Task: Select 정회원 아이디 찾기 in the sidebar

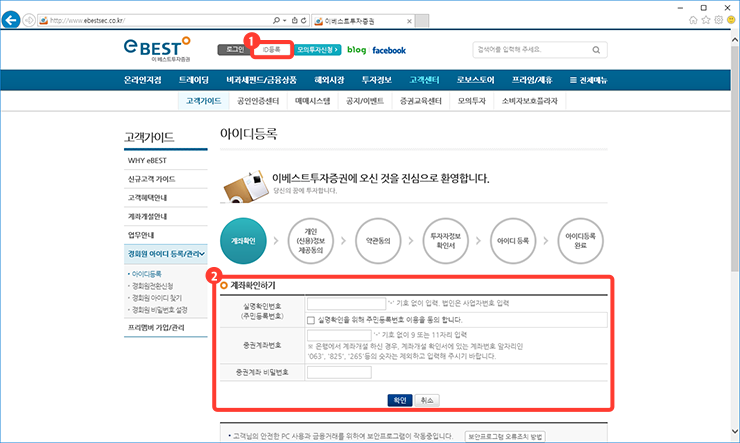Action: click(x=156, y=298)
